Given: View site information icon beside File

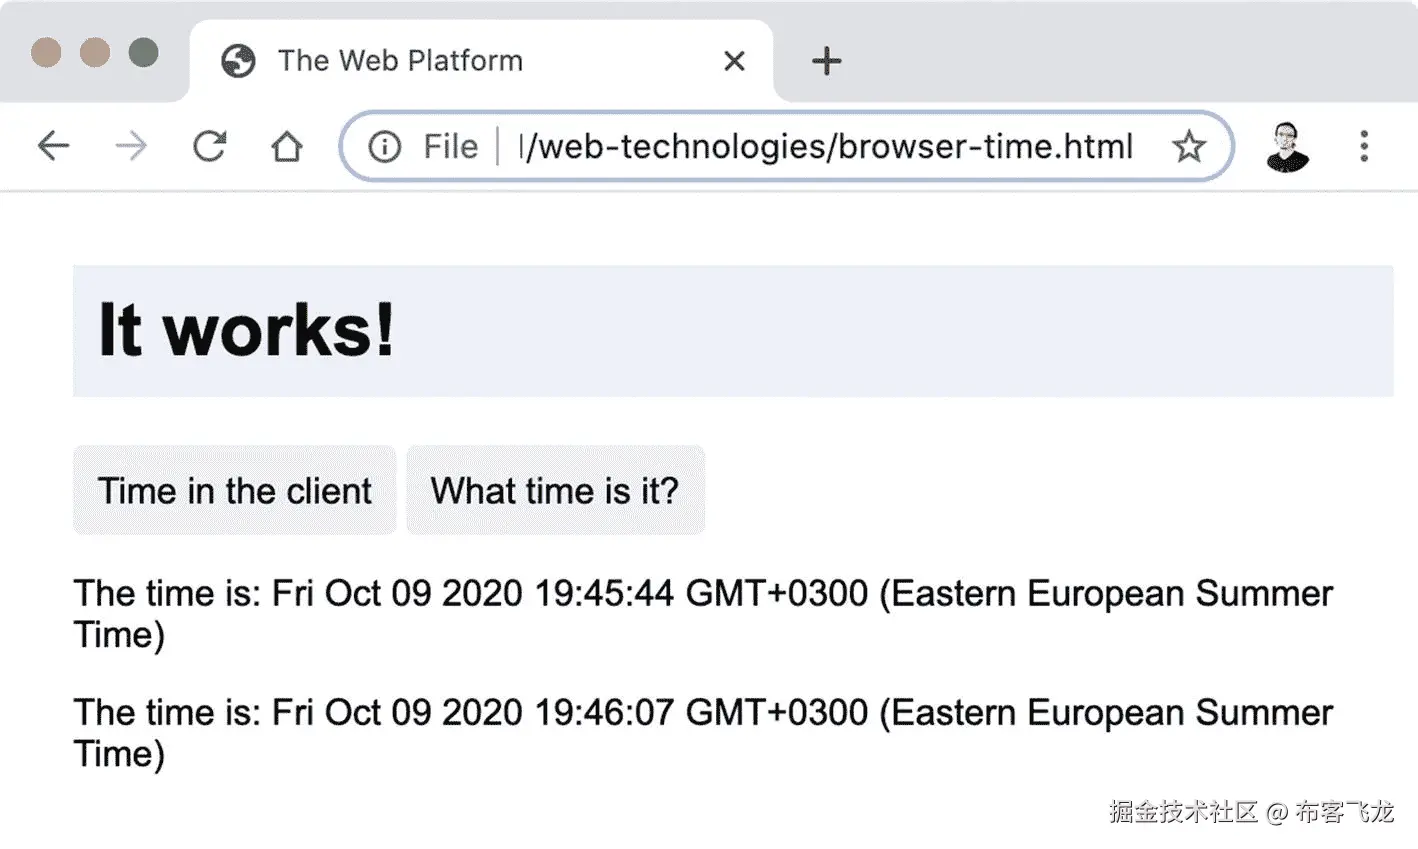Looking at the screenshot, I should [385, 147].
